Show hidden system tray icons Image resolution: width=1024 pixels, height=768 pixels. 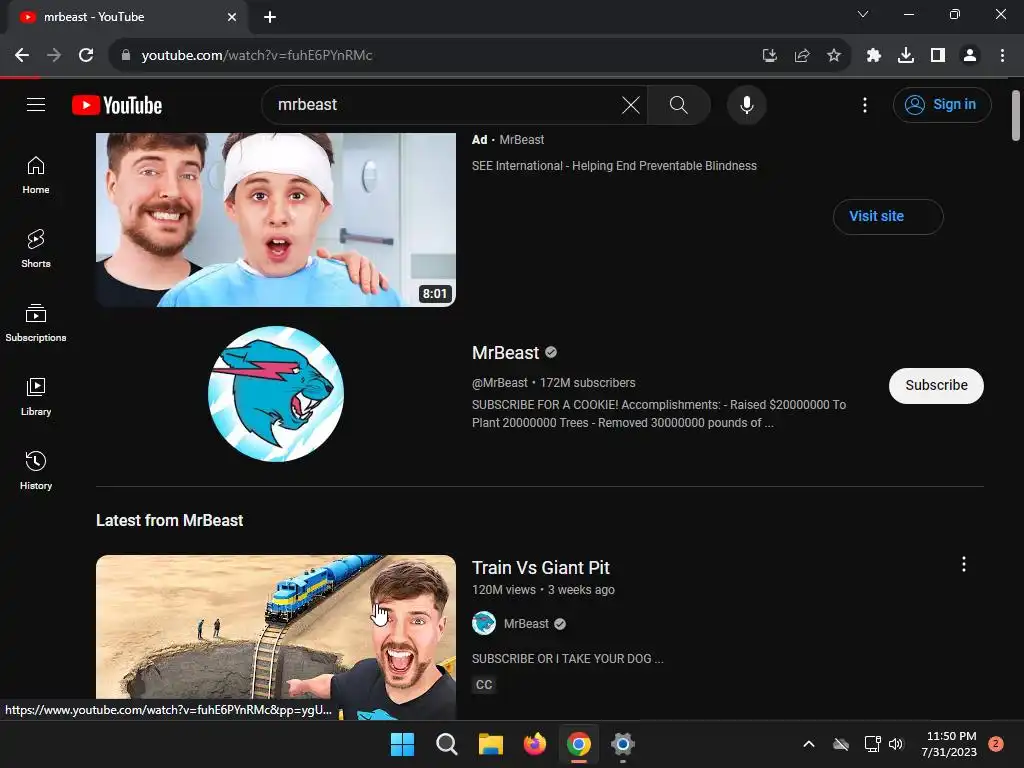click(x=808, y=744)
